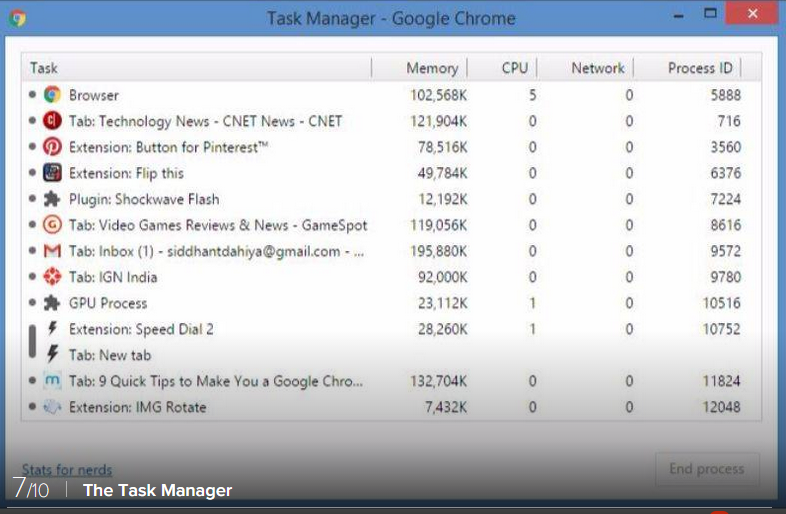This screenshot has width=786, height=514.
Task: Maximize the Task Manager window
Action: (710, 14)
